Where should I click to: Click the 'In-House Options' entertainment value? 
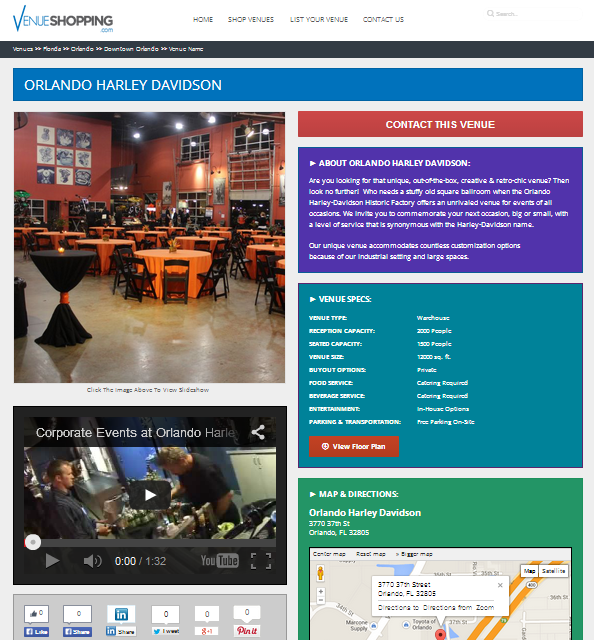443,409
